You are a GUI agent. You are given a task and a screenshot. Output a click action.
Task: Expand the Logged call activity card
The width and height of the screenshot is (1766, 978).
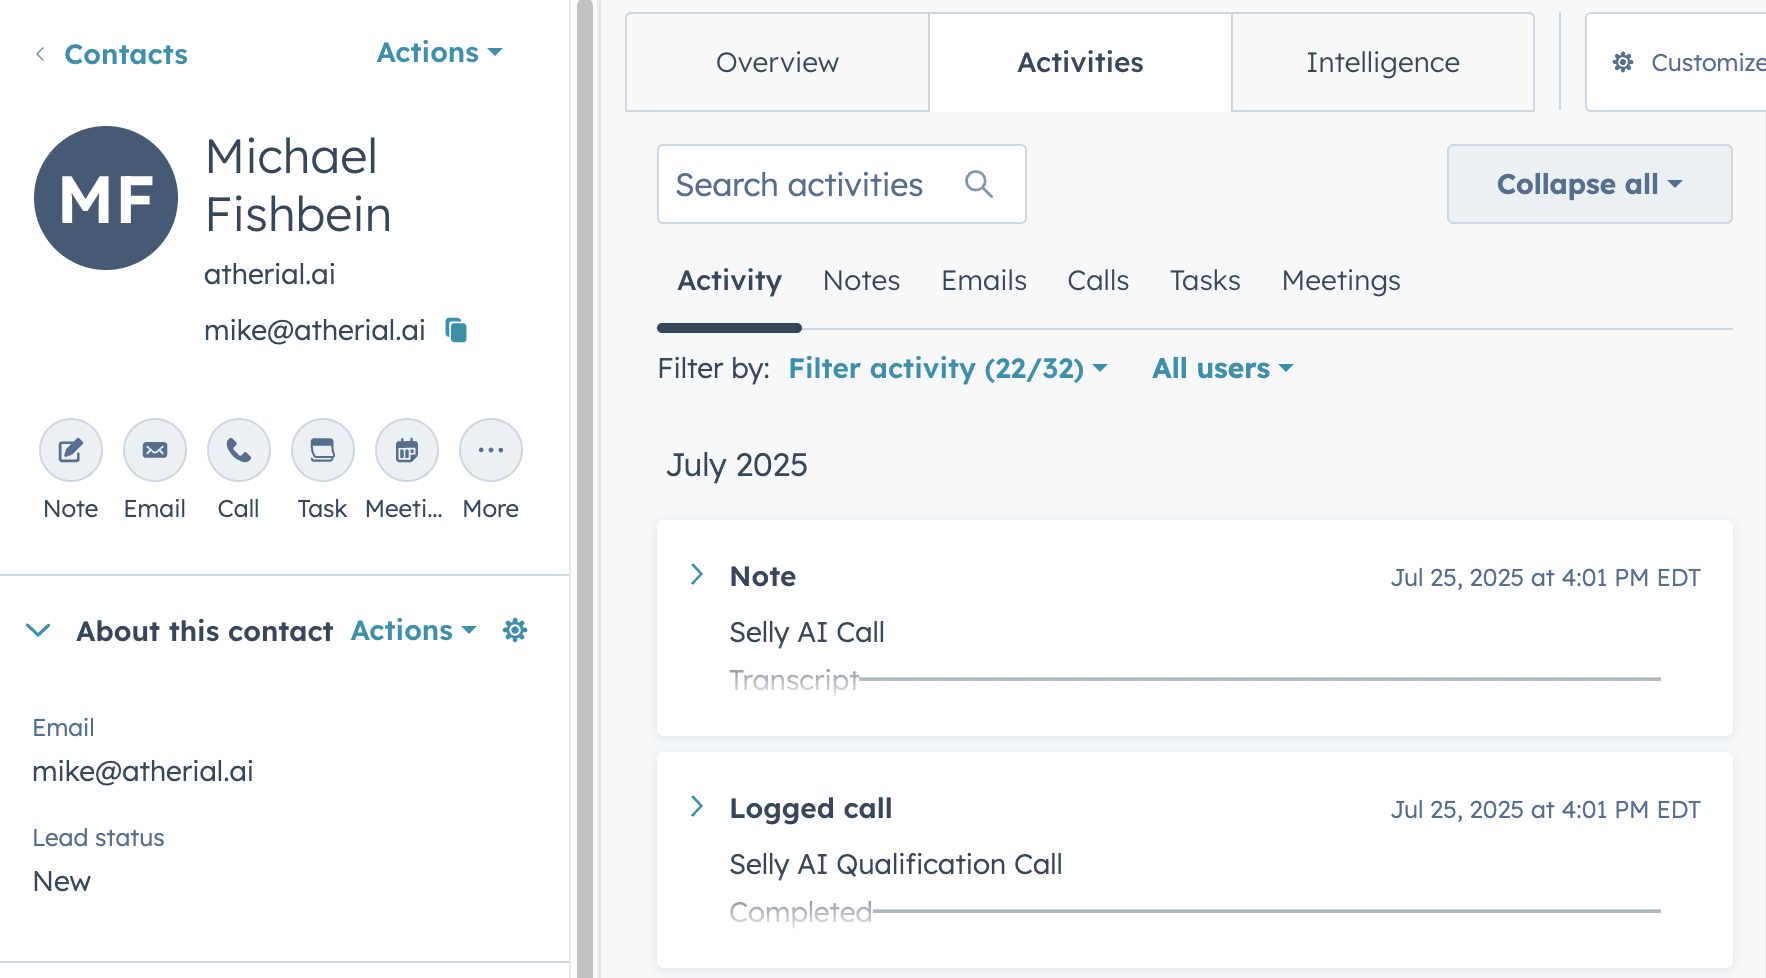click(x=696, y=806)
